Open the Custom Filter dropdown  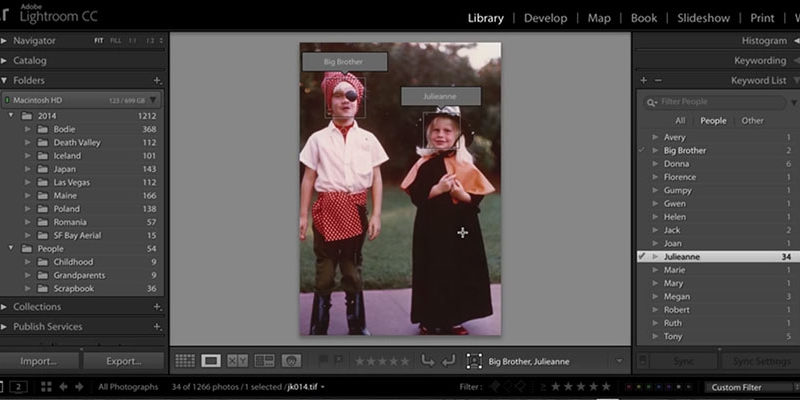pos(749,387)
